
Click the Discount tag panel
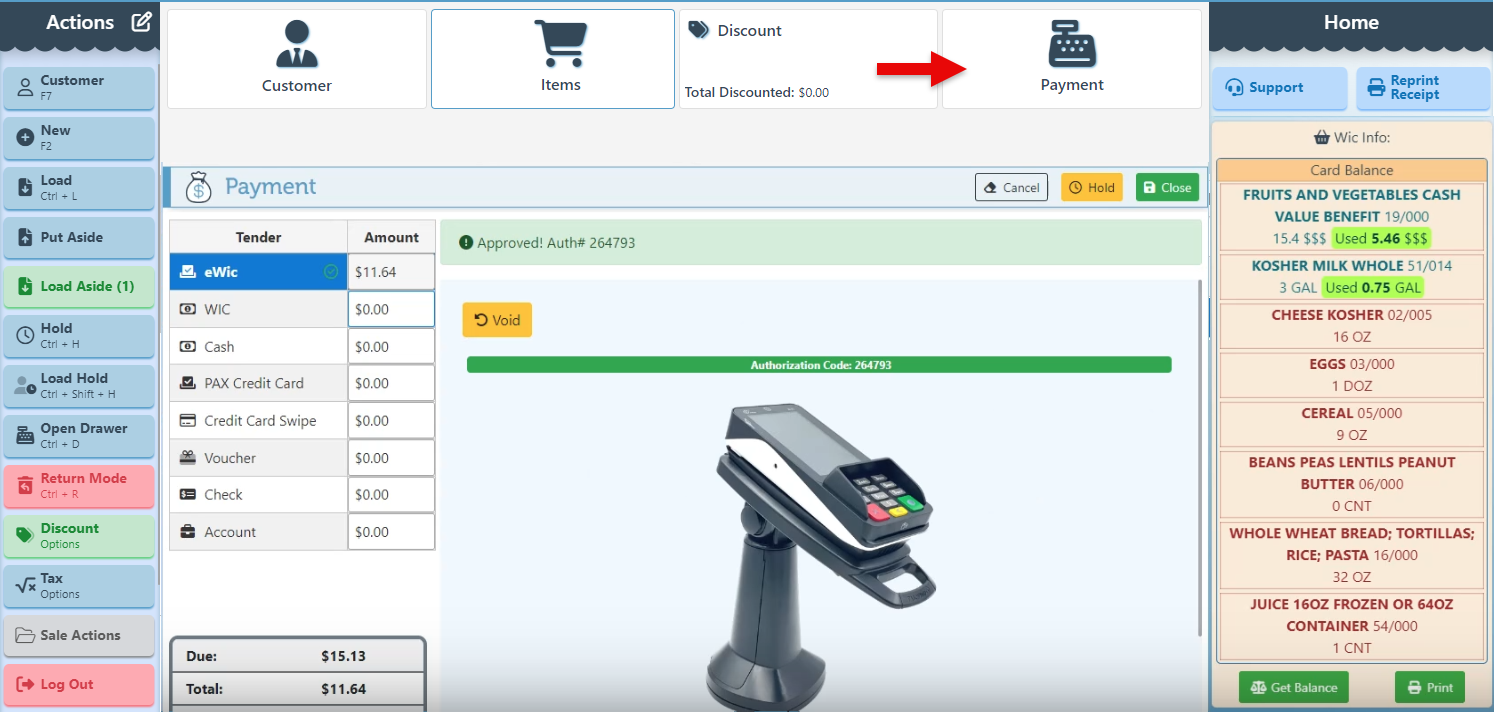coord(808,59)
